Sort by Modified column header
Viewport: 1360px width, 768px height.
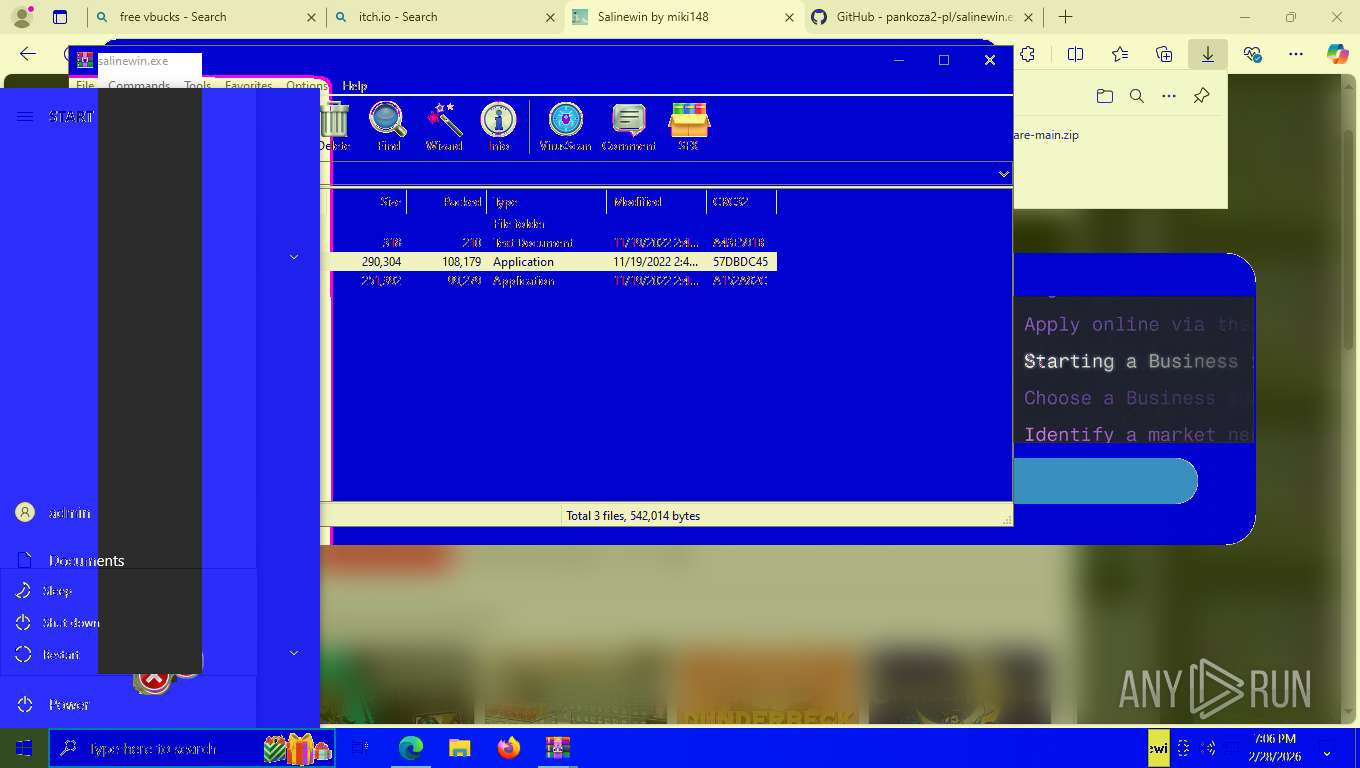[x=657, y=202]
